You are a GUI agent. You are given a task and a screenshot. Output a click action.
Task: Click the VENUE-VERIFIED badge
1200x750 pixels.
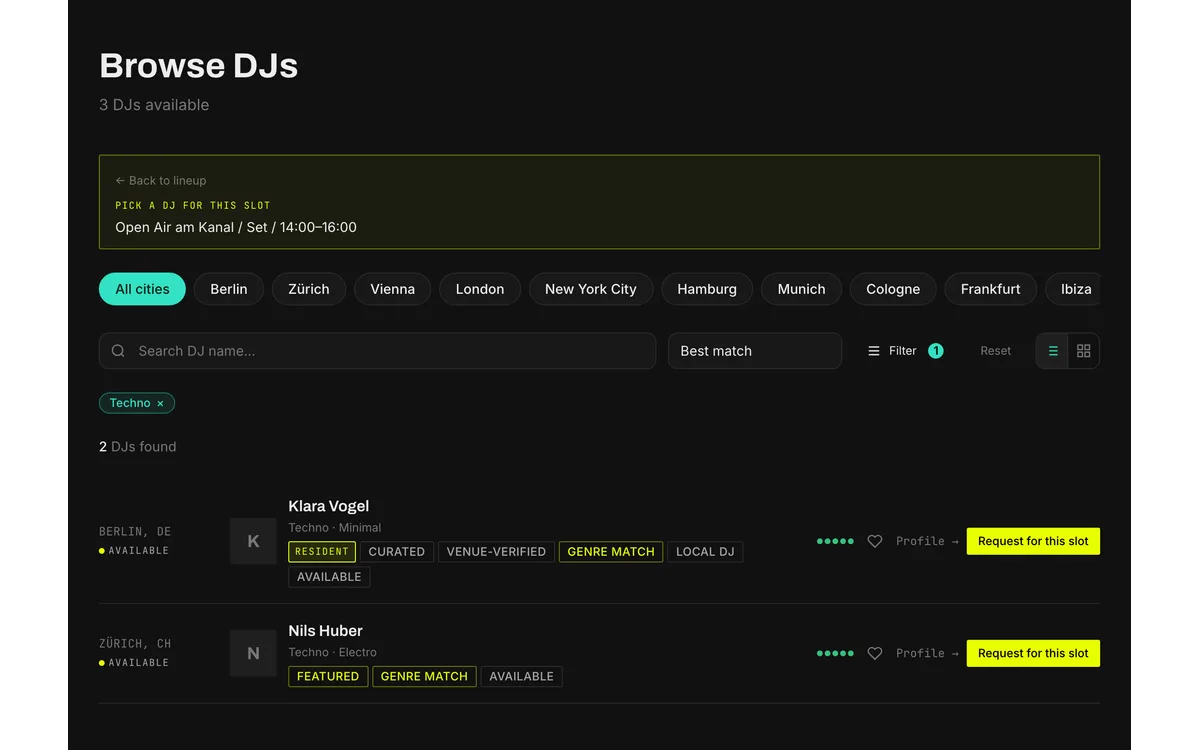click(x=496, y=552)
